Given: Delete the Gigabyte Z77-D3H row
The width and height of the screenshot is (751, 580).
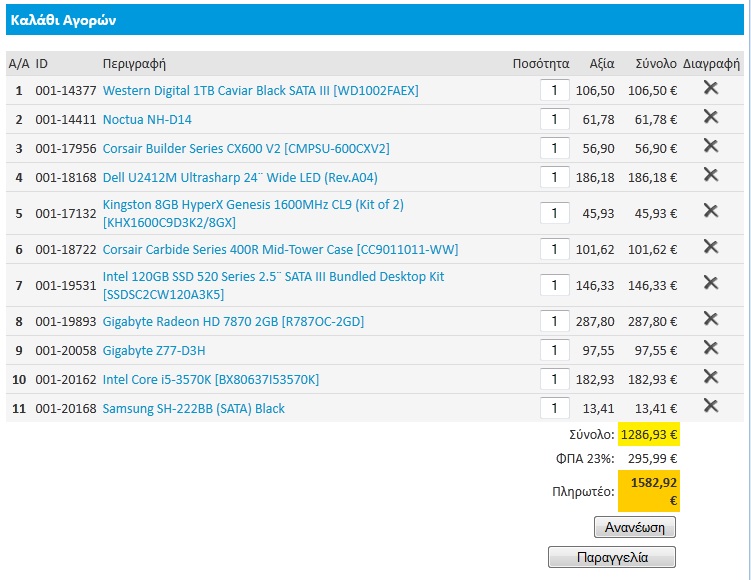Looking at the screenshot, I should [x=711, y=348].
